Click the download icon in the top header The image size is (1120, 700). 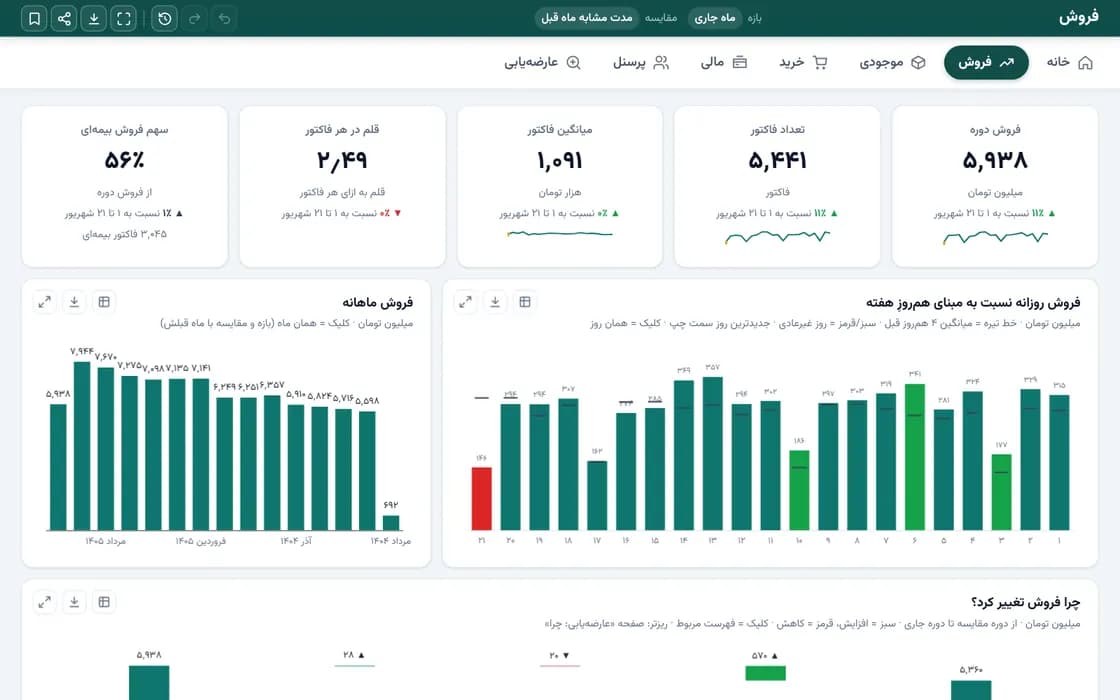[94, 19]
